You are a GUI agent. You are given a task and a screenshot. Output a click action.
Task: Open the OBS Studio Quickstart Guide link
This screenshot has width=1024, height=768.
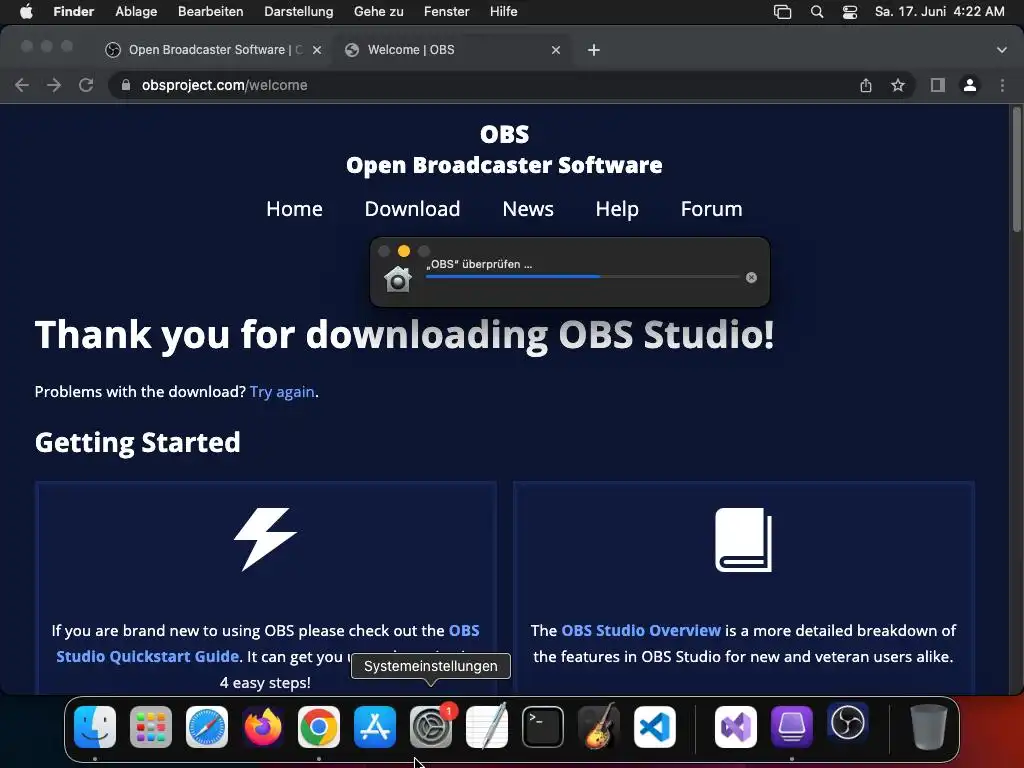click(148, 656)
